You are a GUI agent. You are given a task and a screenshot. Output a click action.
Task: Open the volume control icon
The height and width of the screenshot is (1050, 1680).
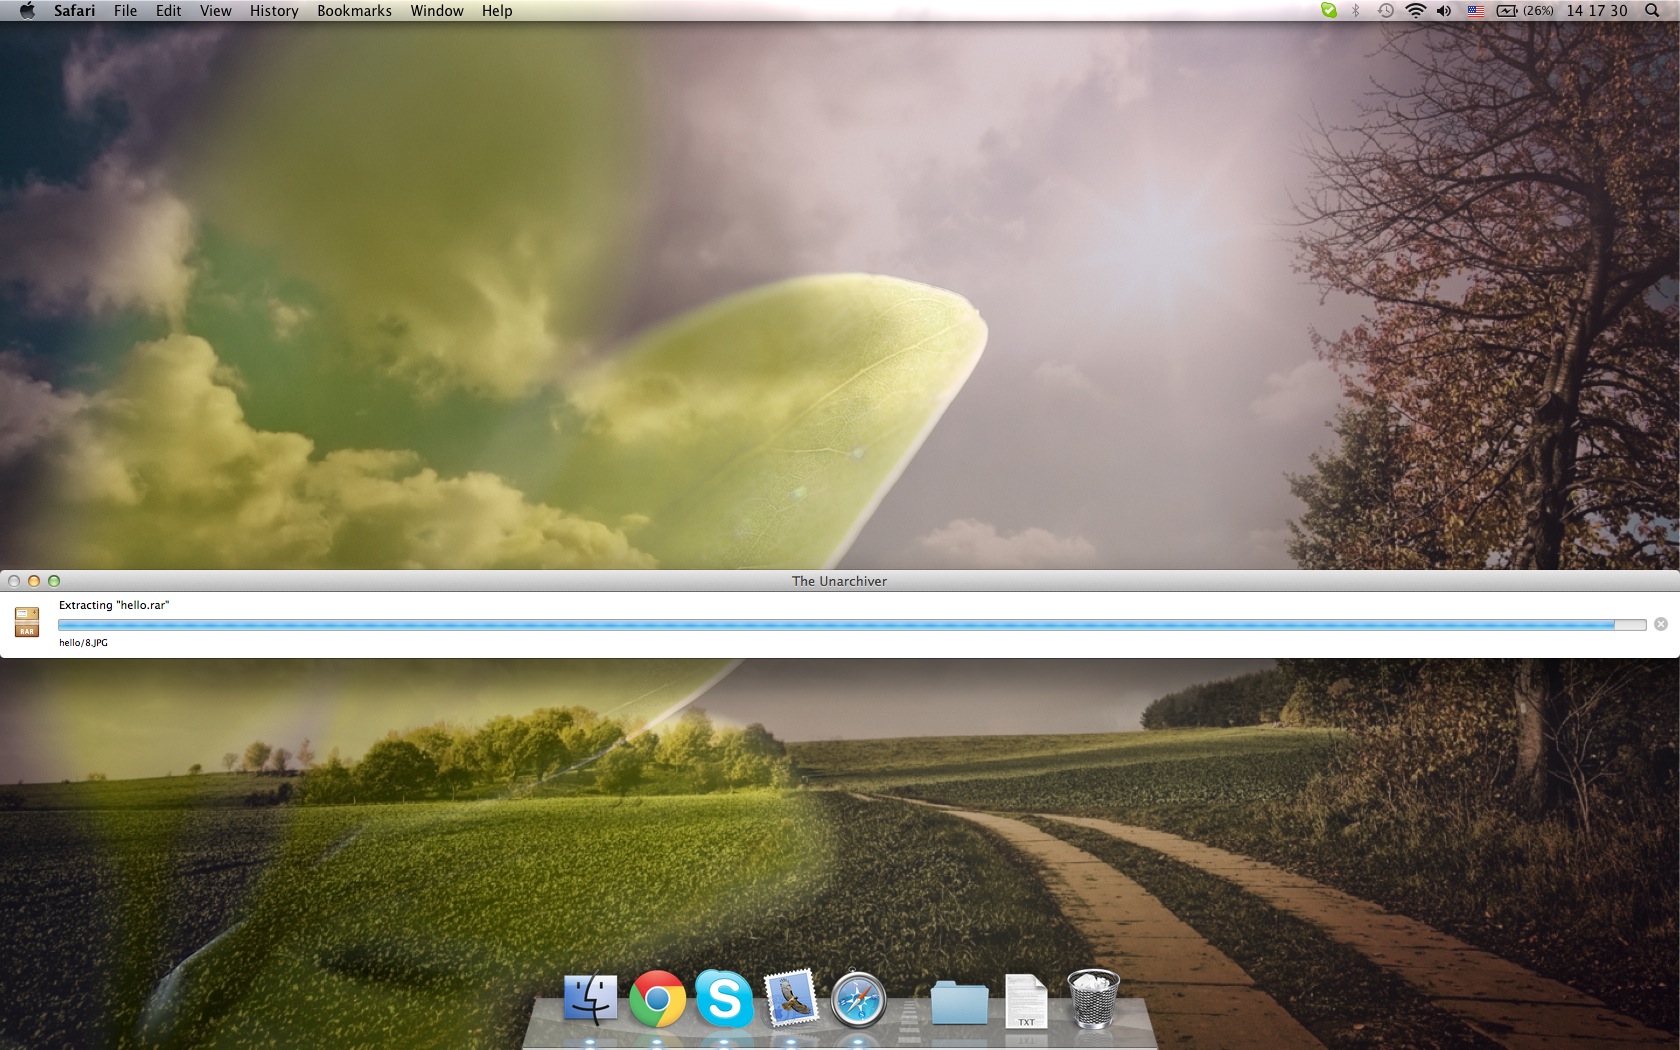tap(1444, 11)
